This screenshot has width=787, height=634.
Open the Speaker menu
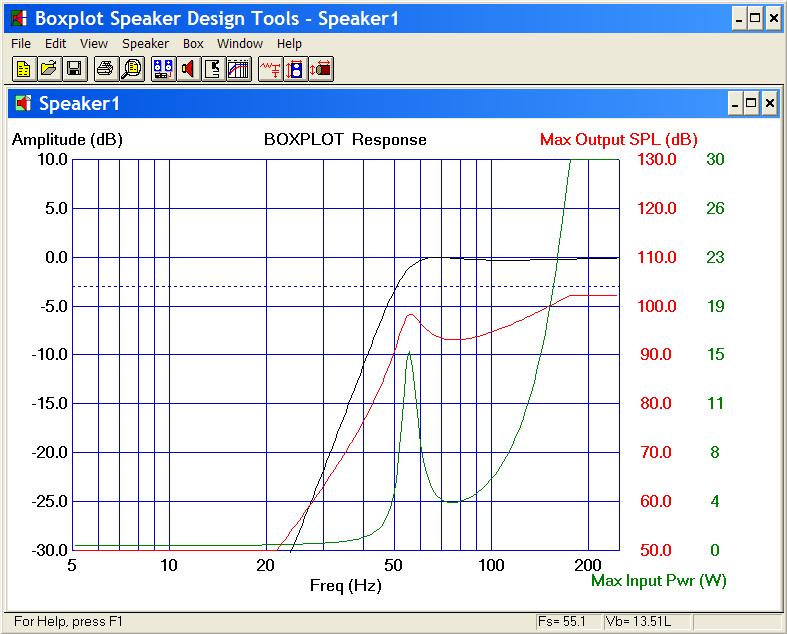[x=146, y=44]
